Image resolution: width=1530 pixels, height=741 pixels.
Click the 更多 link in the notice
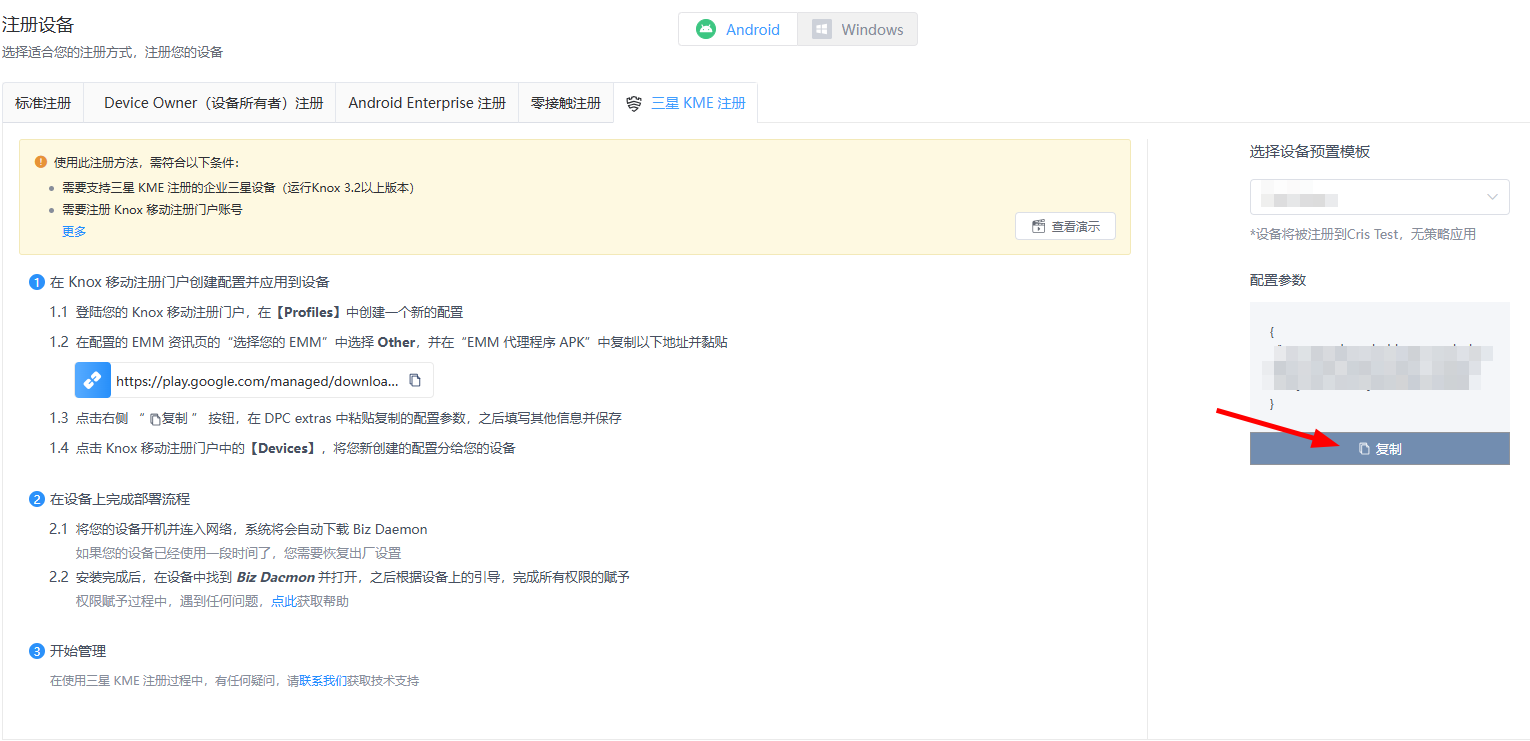[x=74, y=231]
